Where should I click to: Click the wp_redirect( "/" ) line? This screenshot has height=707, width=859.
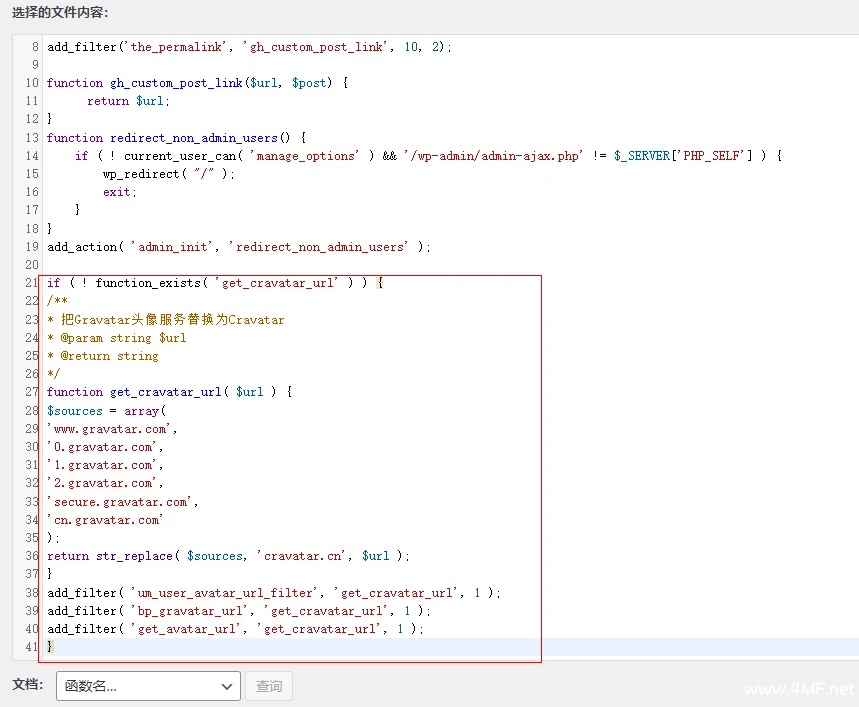[x=168, y=174]
